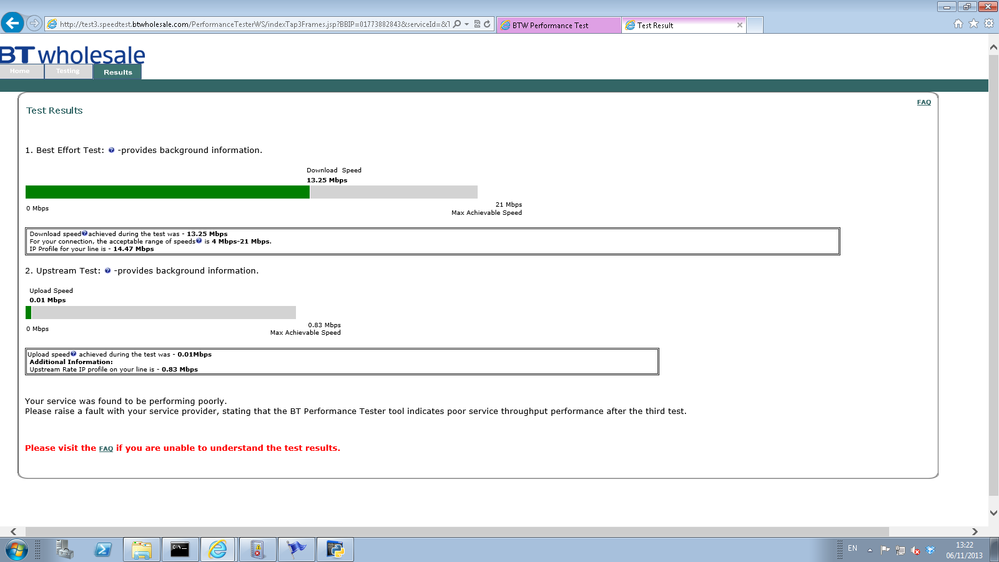The width and height of the screenshot is (999, 562).
Task: Click the Dropbox tray icon
Action: 930,550
